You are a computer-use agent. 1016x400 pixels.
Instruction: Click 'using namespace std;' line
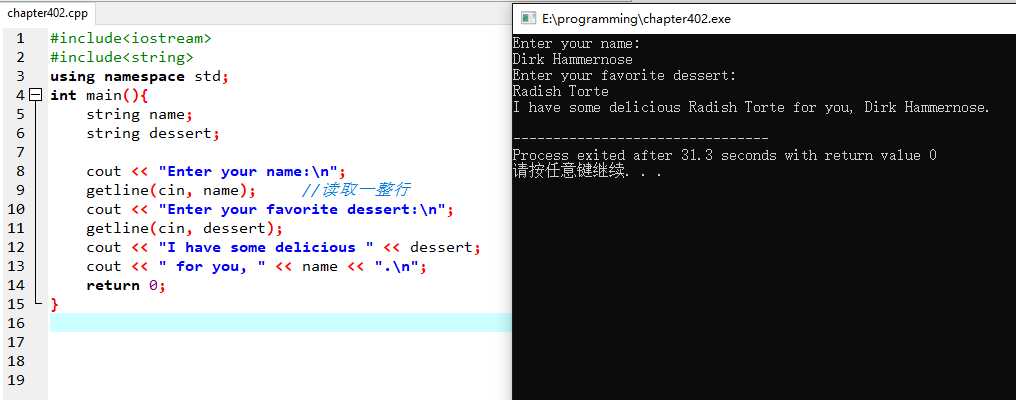(139, 76)
